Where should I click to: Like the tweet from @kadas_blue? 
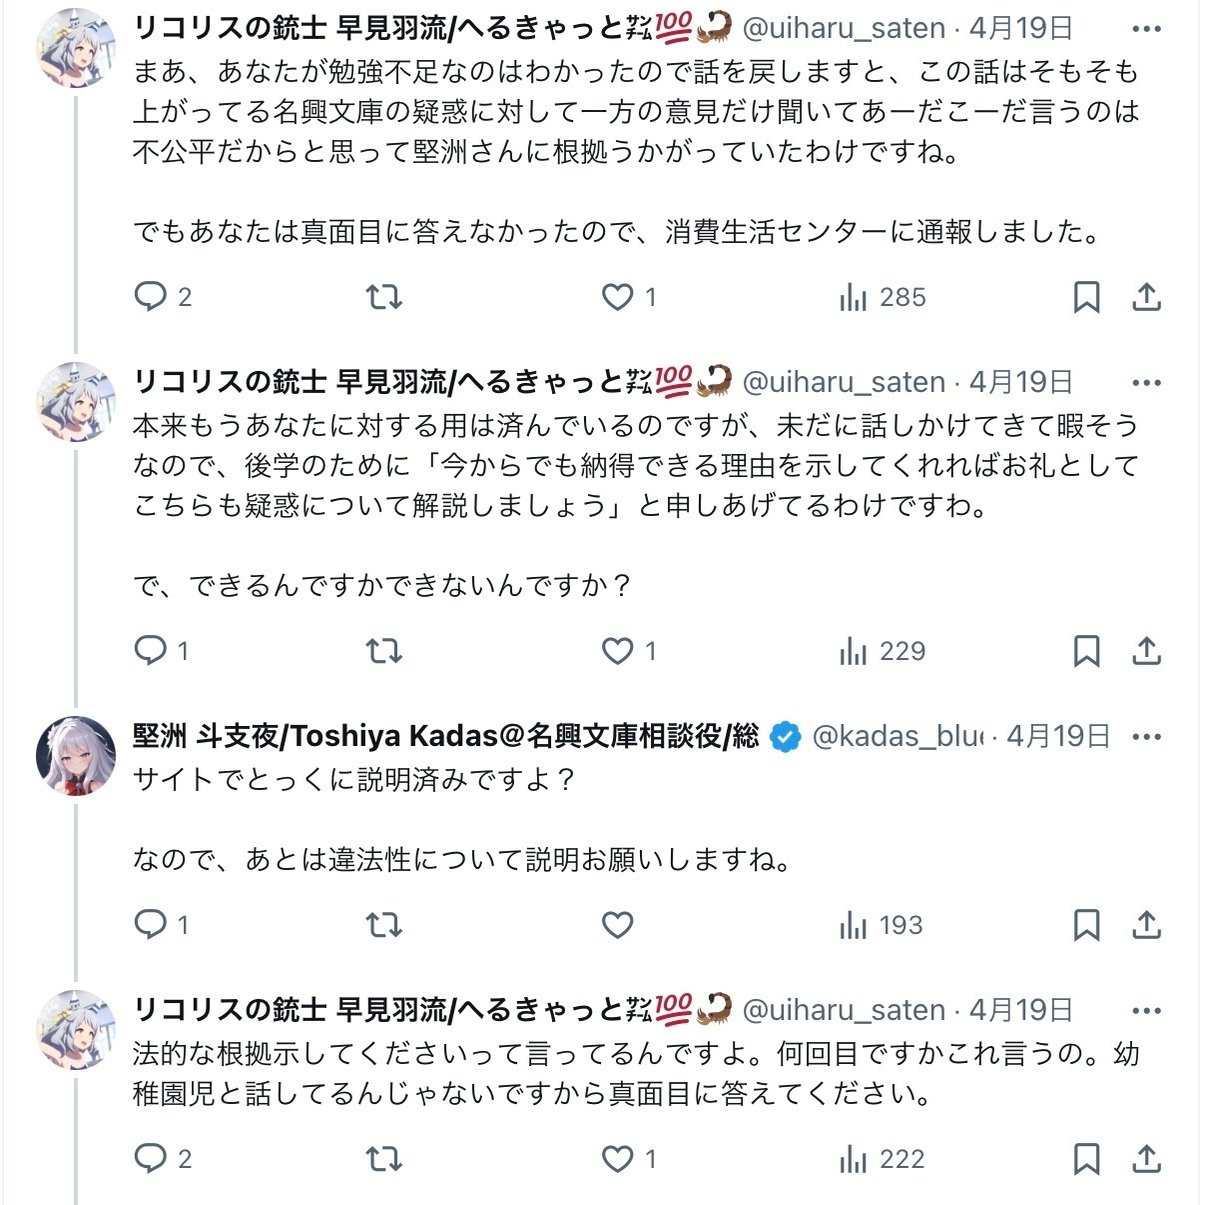point(618,926)
